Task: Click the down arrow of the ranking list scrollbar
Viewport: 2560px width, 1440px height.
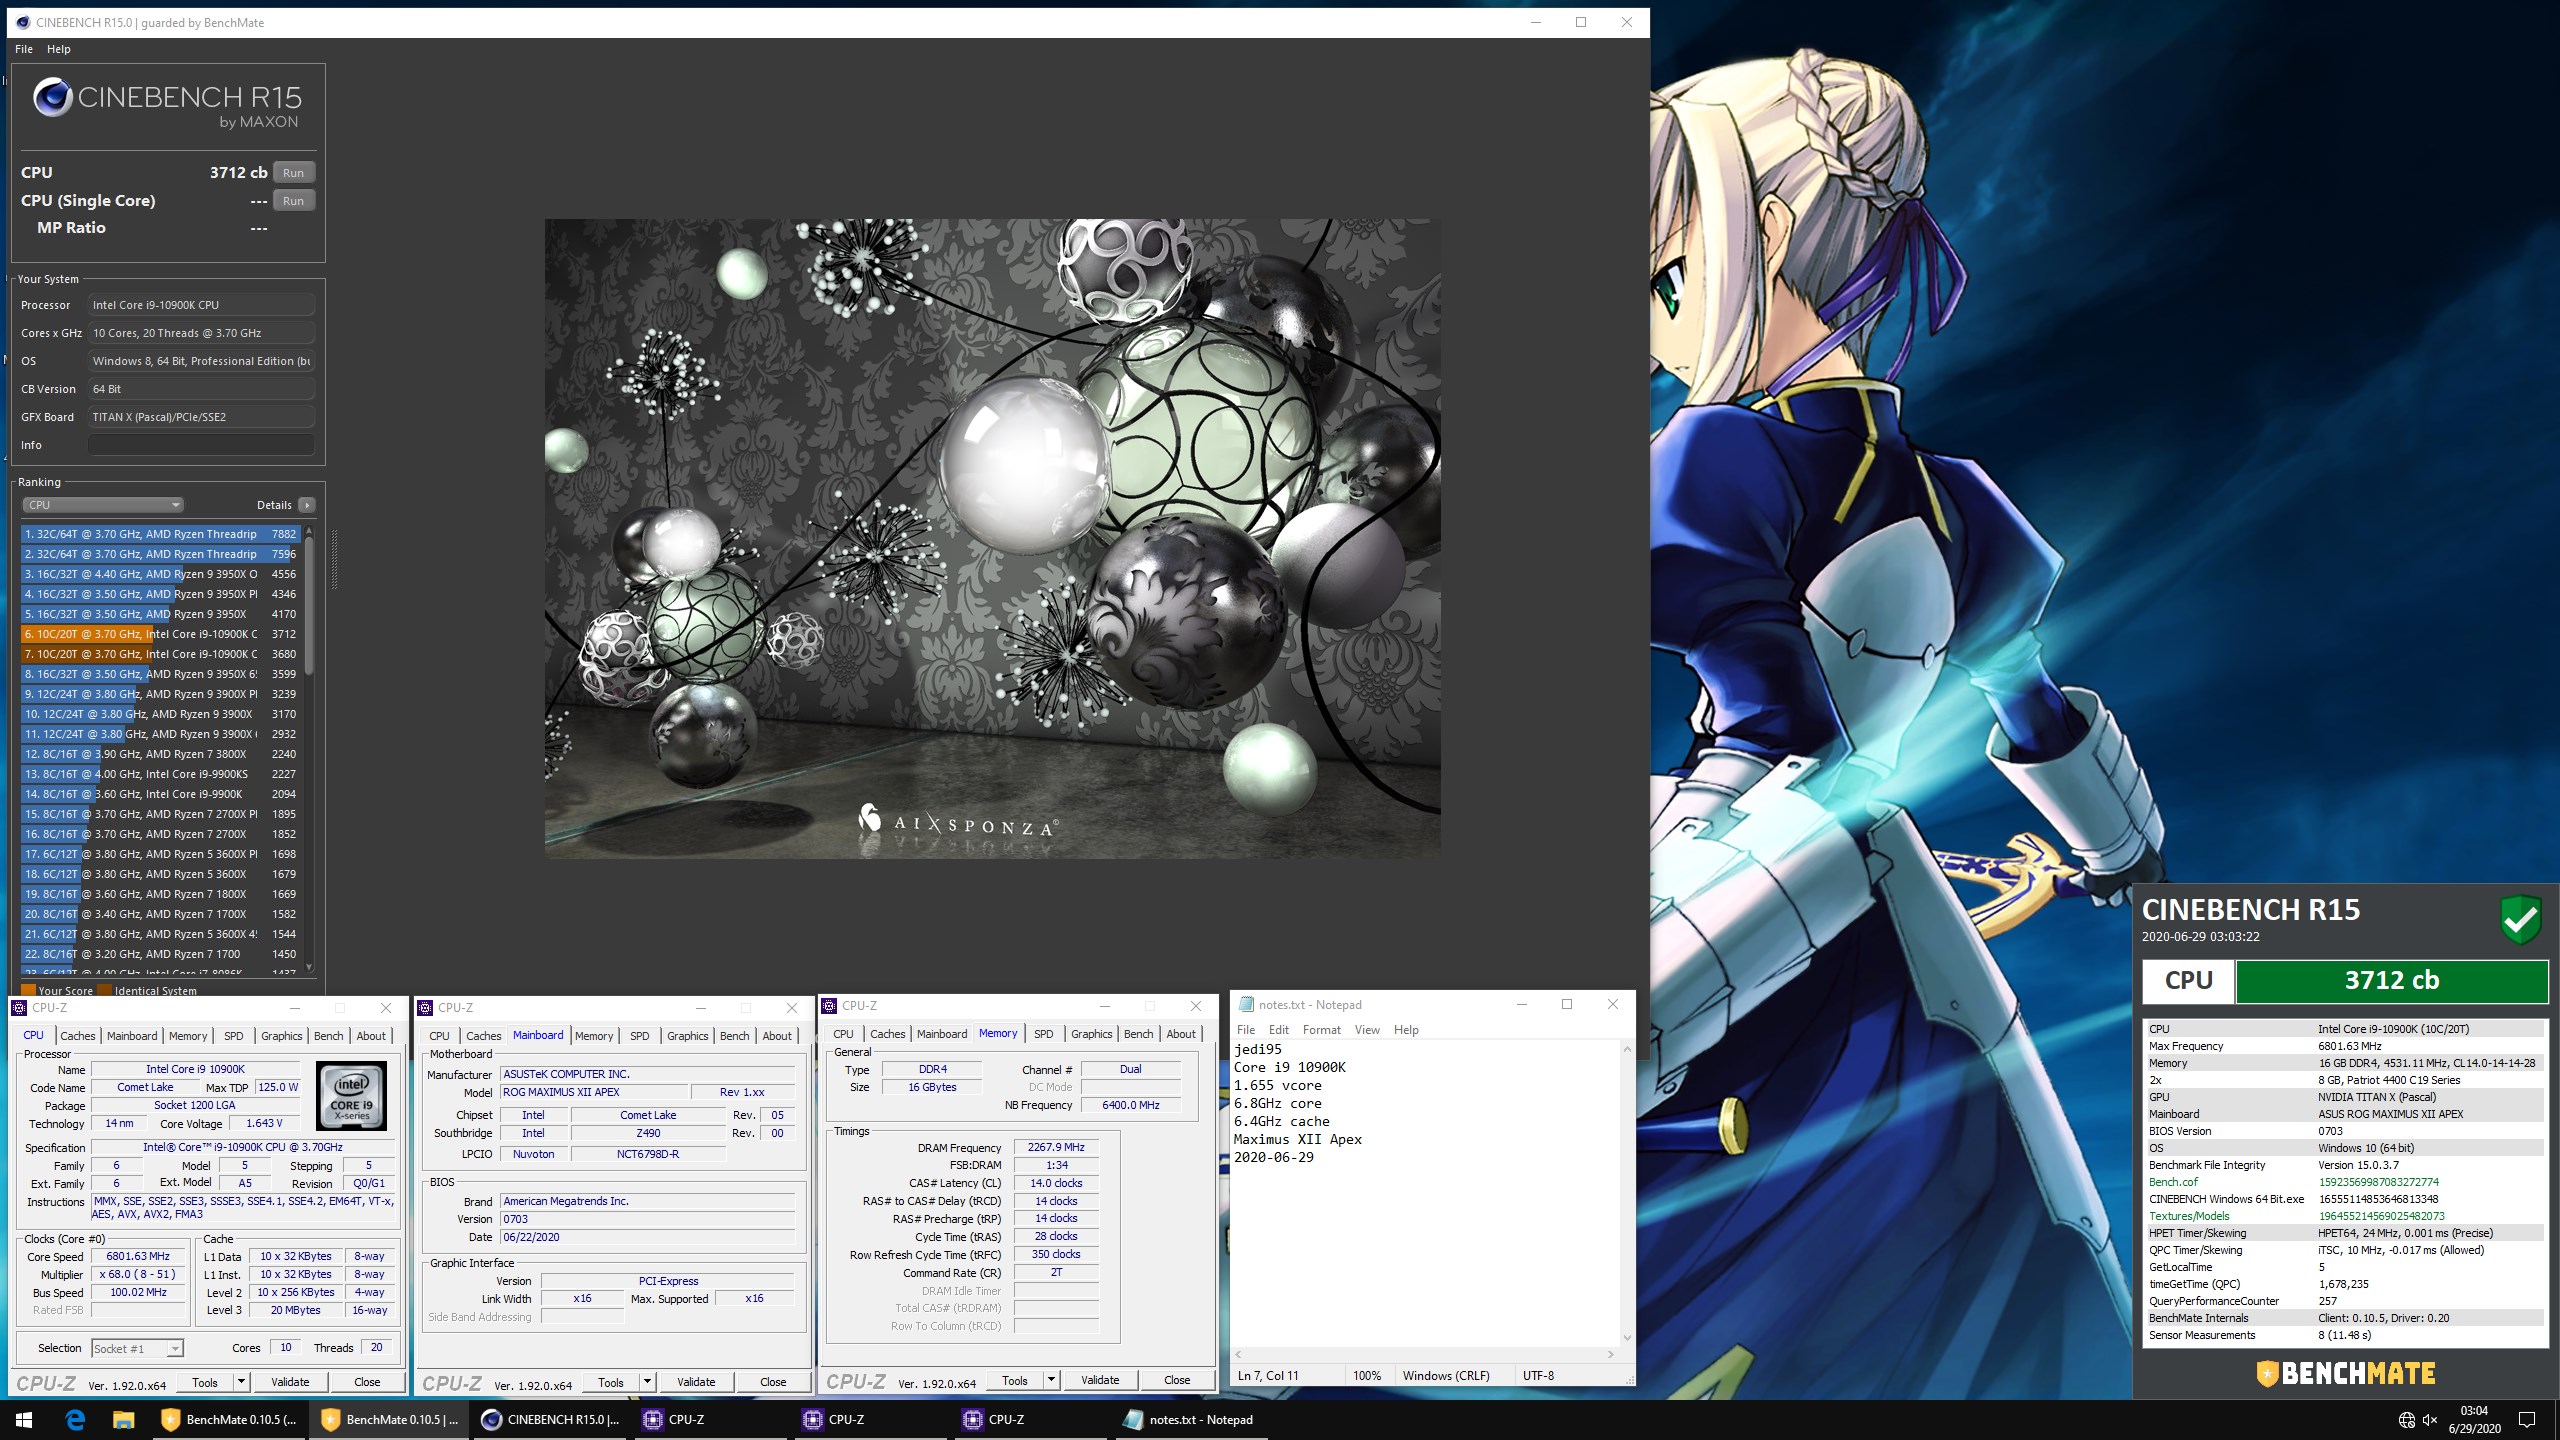Action: [x=309, y=967]
